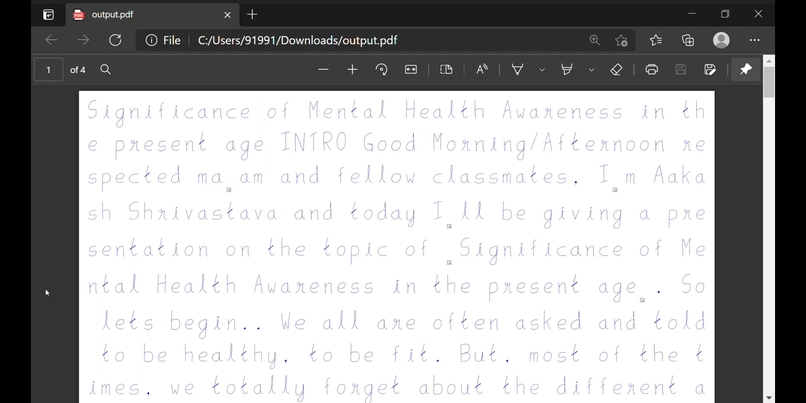The height and width of the screenshot is (403, 806).
Task: Search within the PDF document
Action: 105,69
